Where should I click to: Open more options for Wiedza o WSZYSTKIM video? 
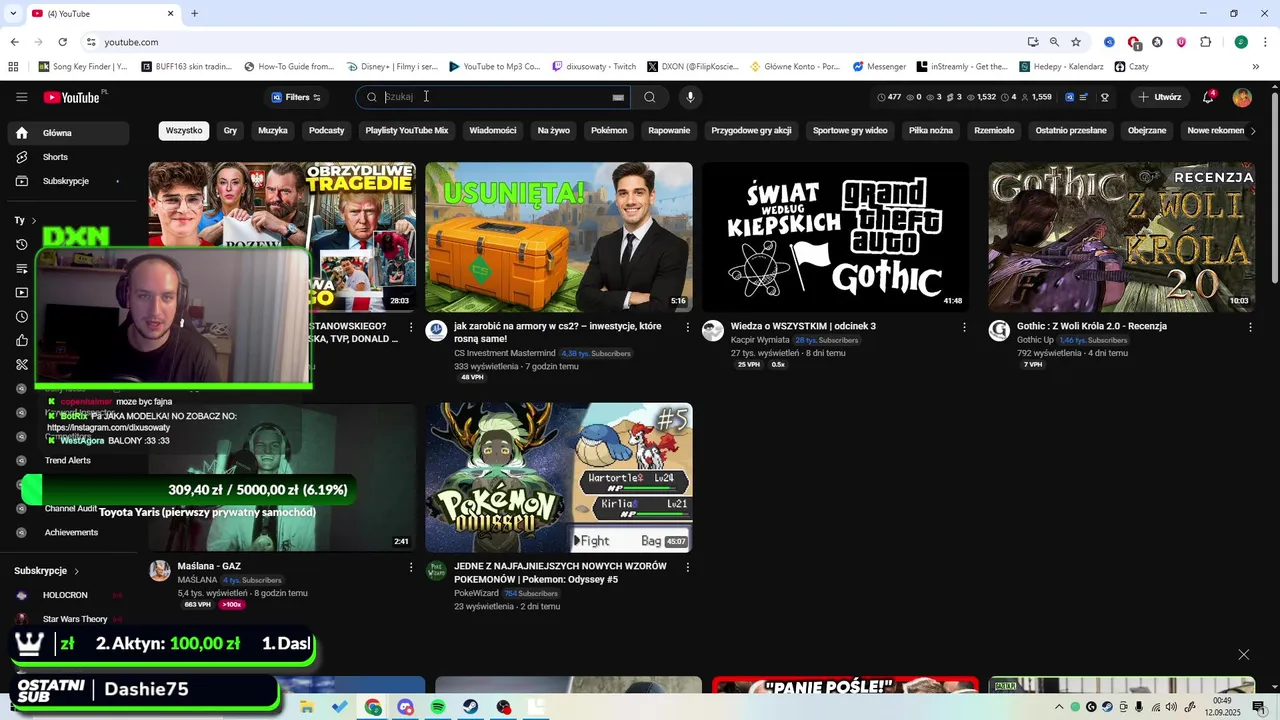964,327
